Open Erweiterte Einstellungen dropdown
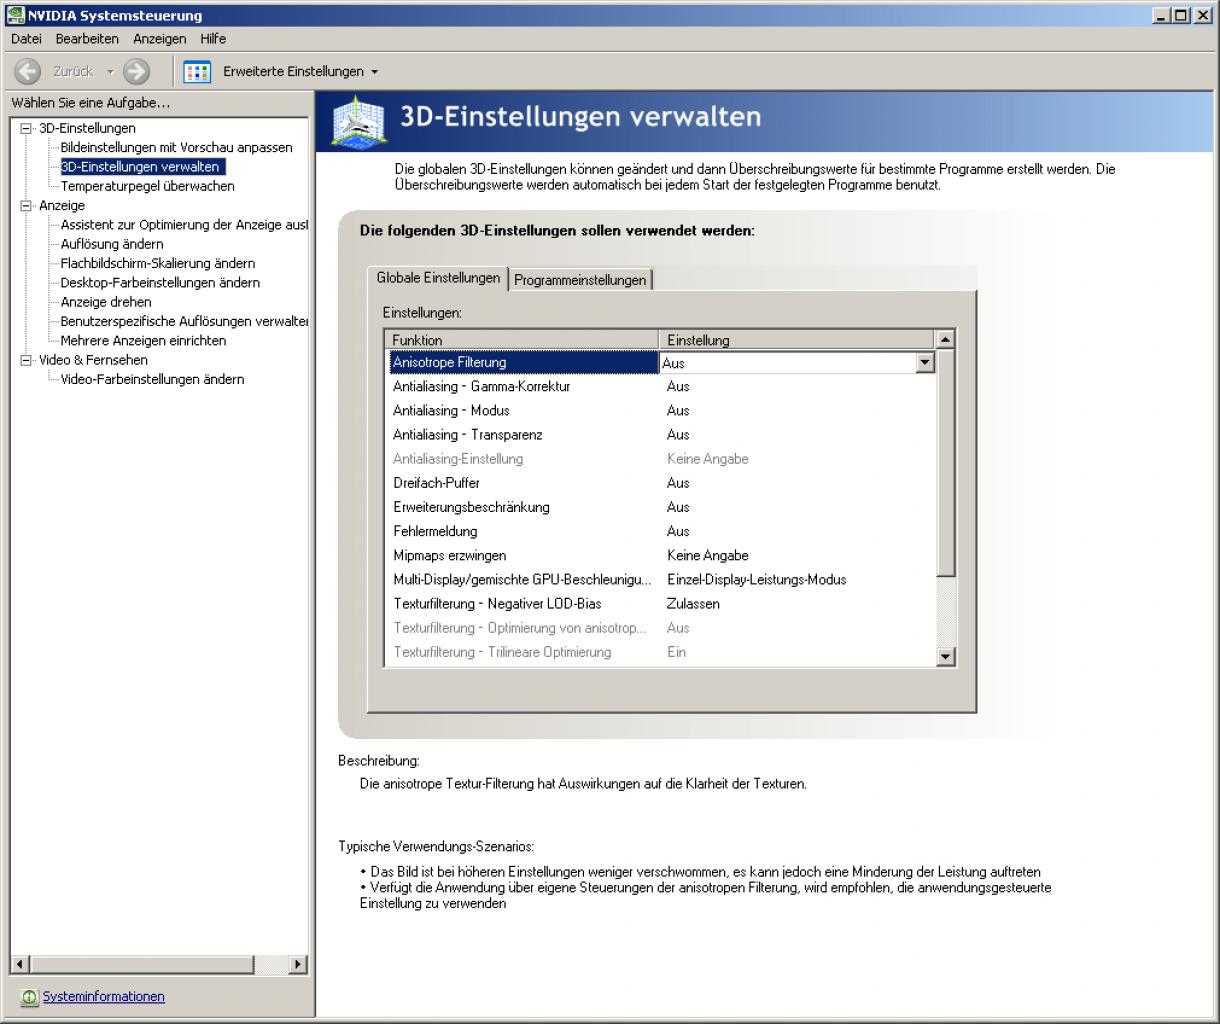Screen dimensions: 1220x1024 (x=301, y=72)
